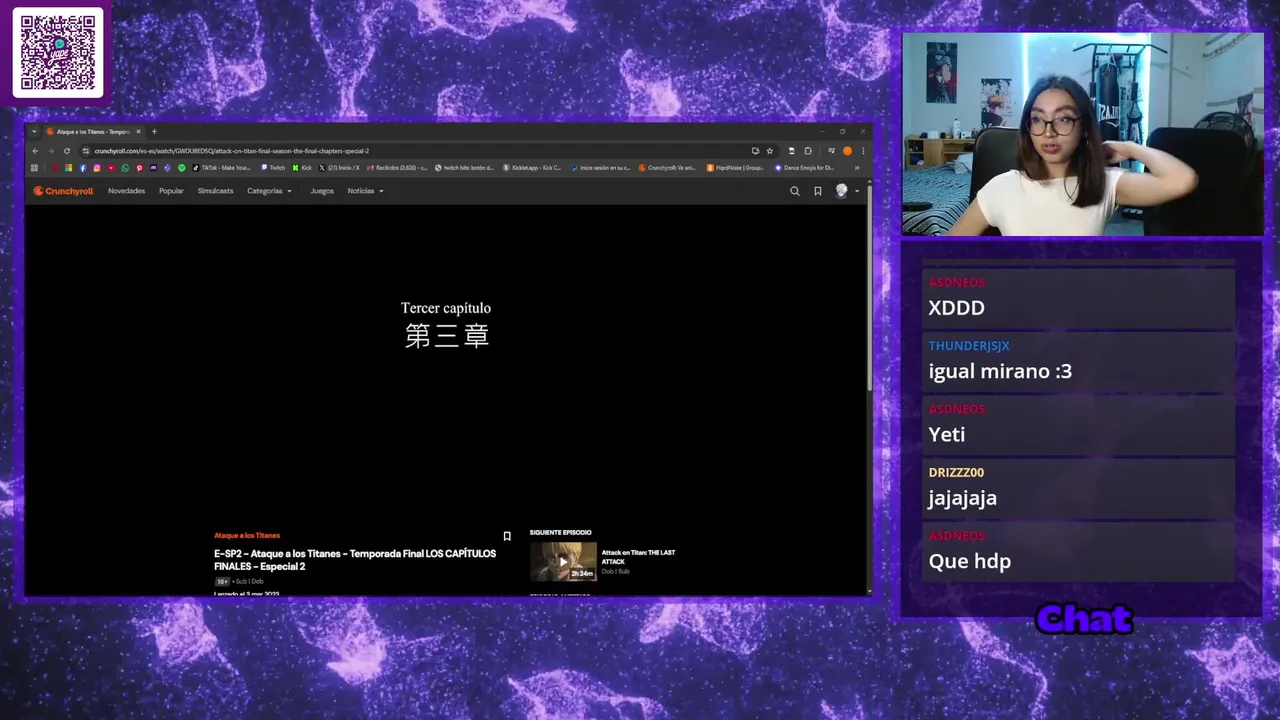Click the QR code in corner
This screenshot has height=720, width=1280.
[58, 52]
